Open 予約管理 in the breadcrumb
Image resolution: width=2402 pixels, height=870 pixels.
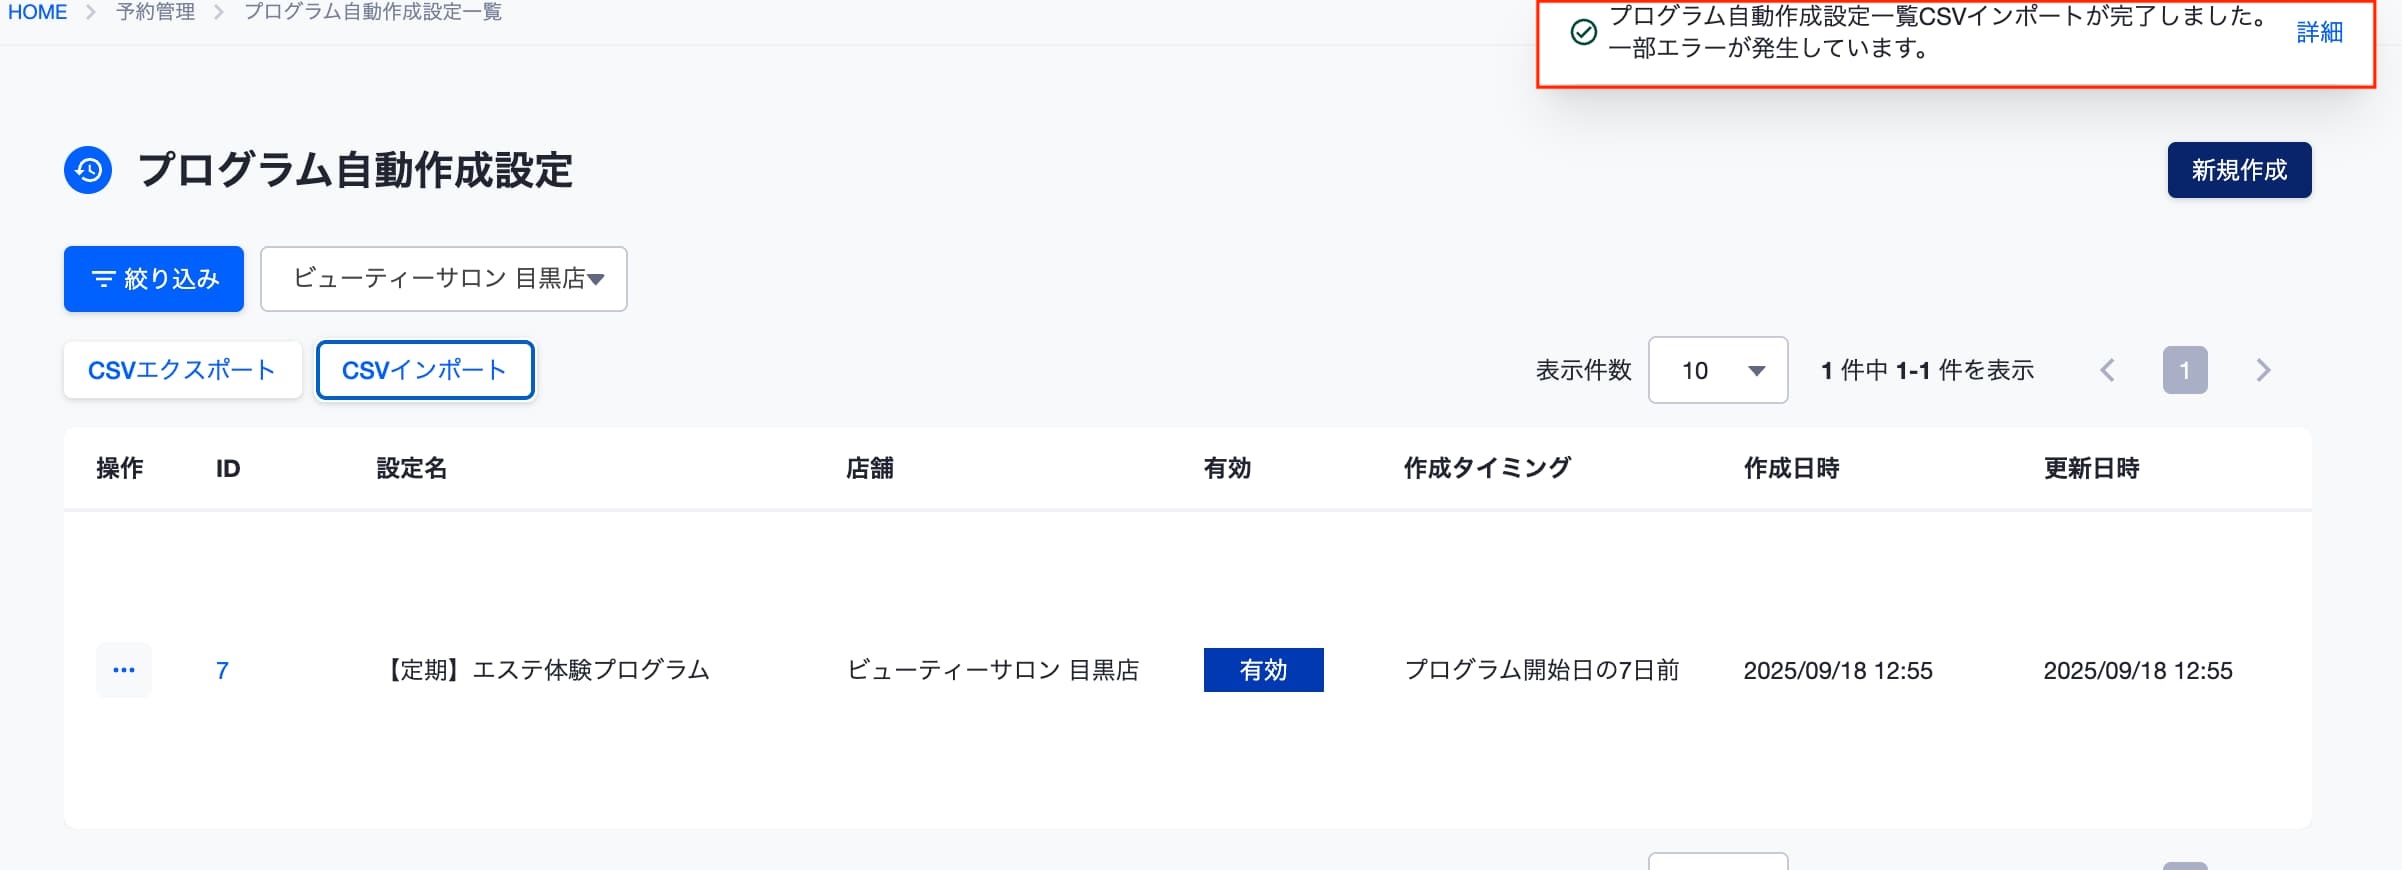155,12
